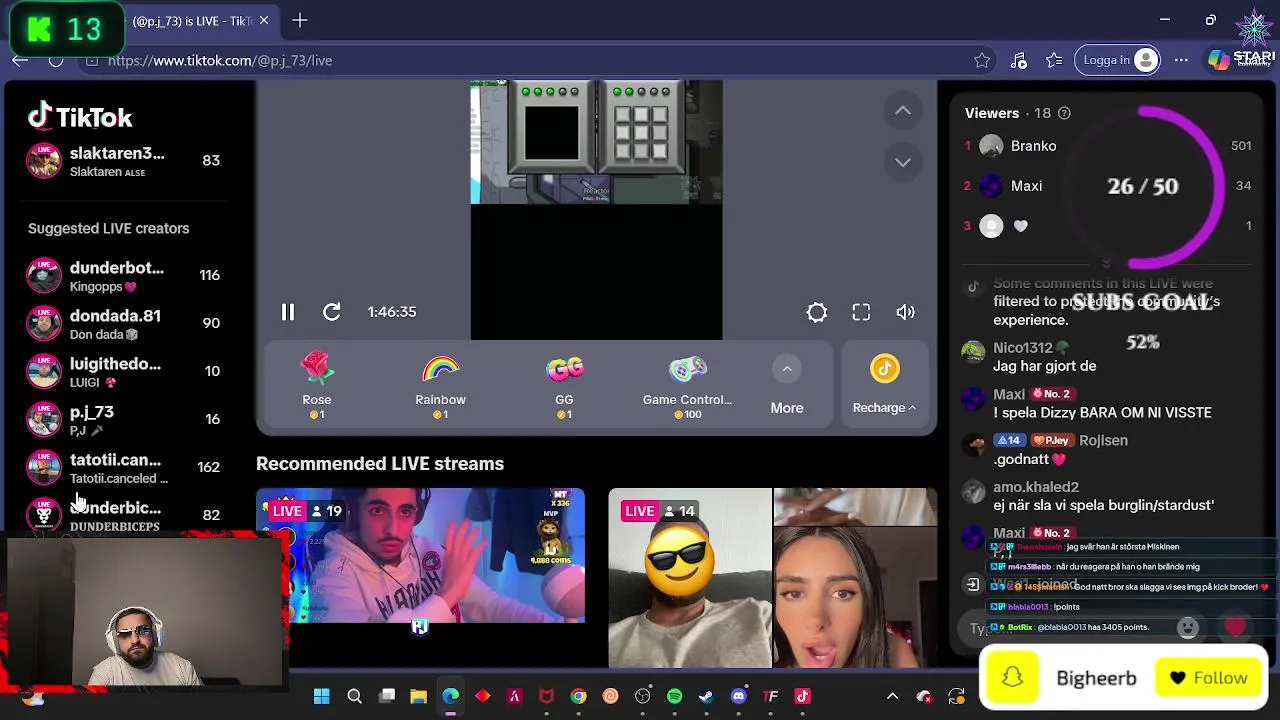The image size is (1280, 720).
Task: Show hidden system tray icons
Action: coord(892,696)
